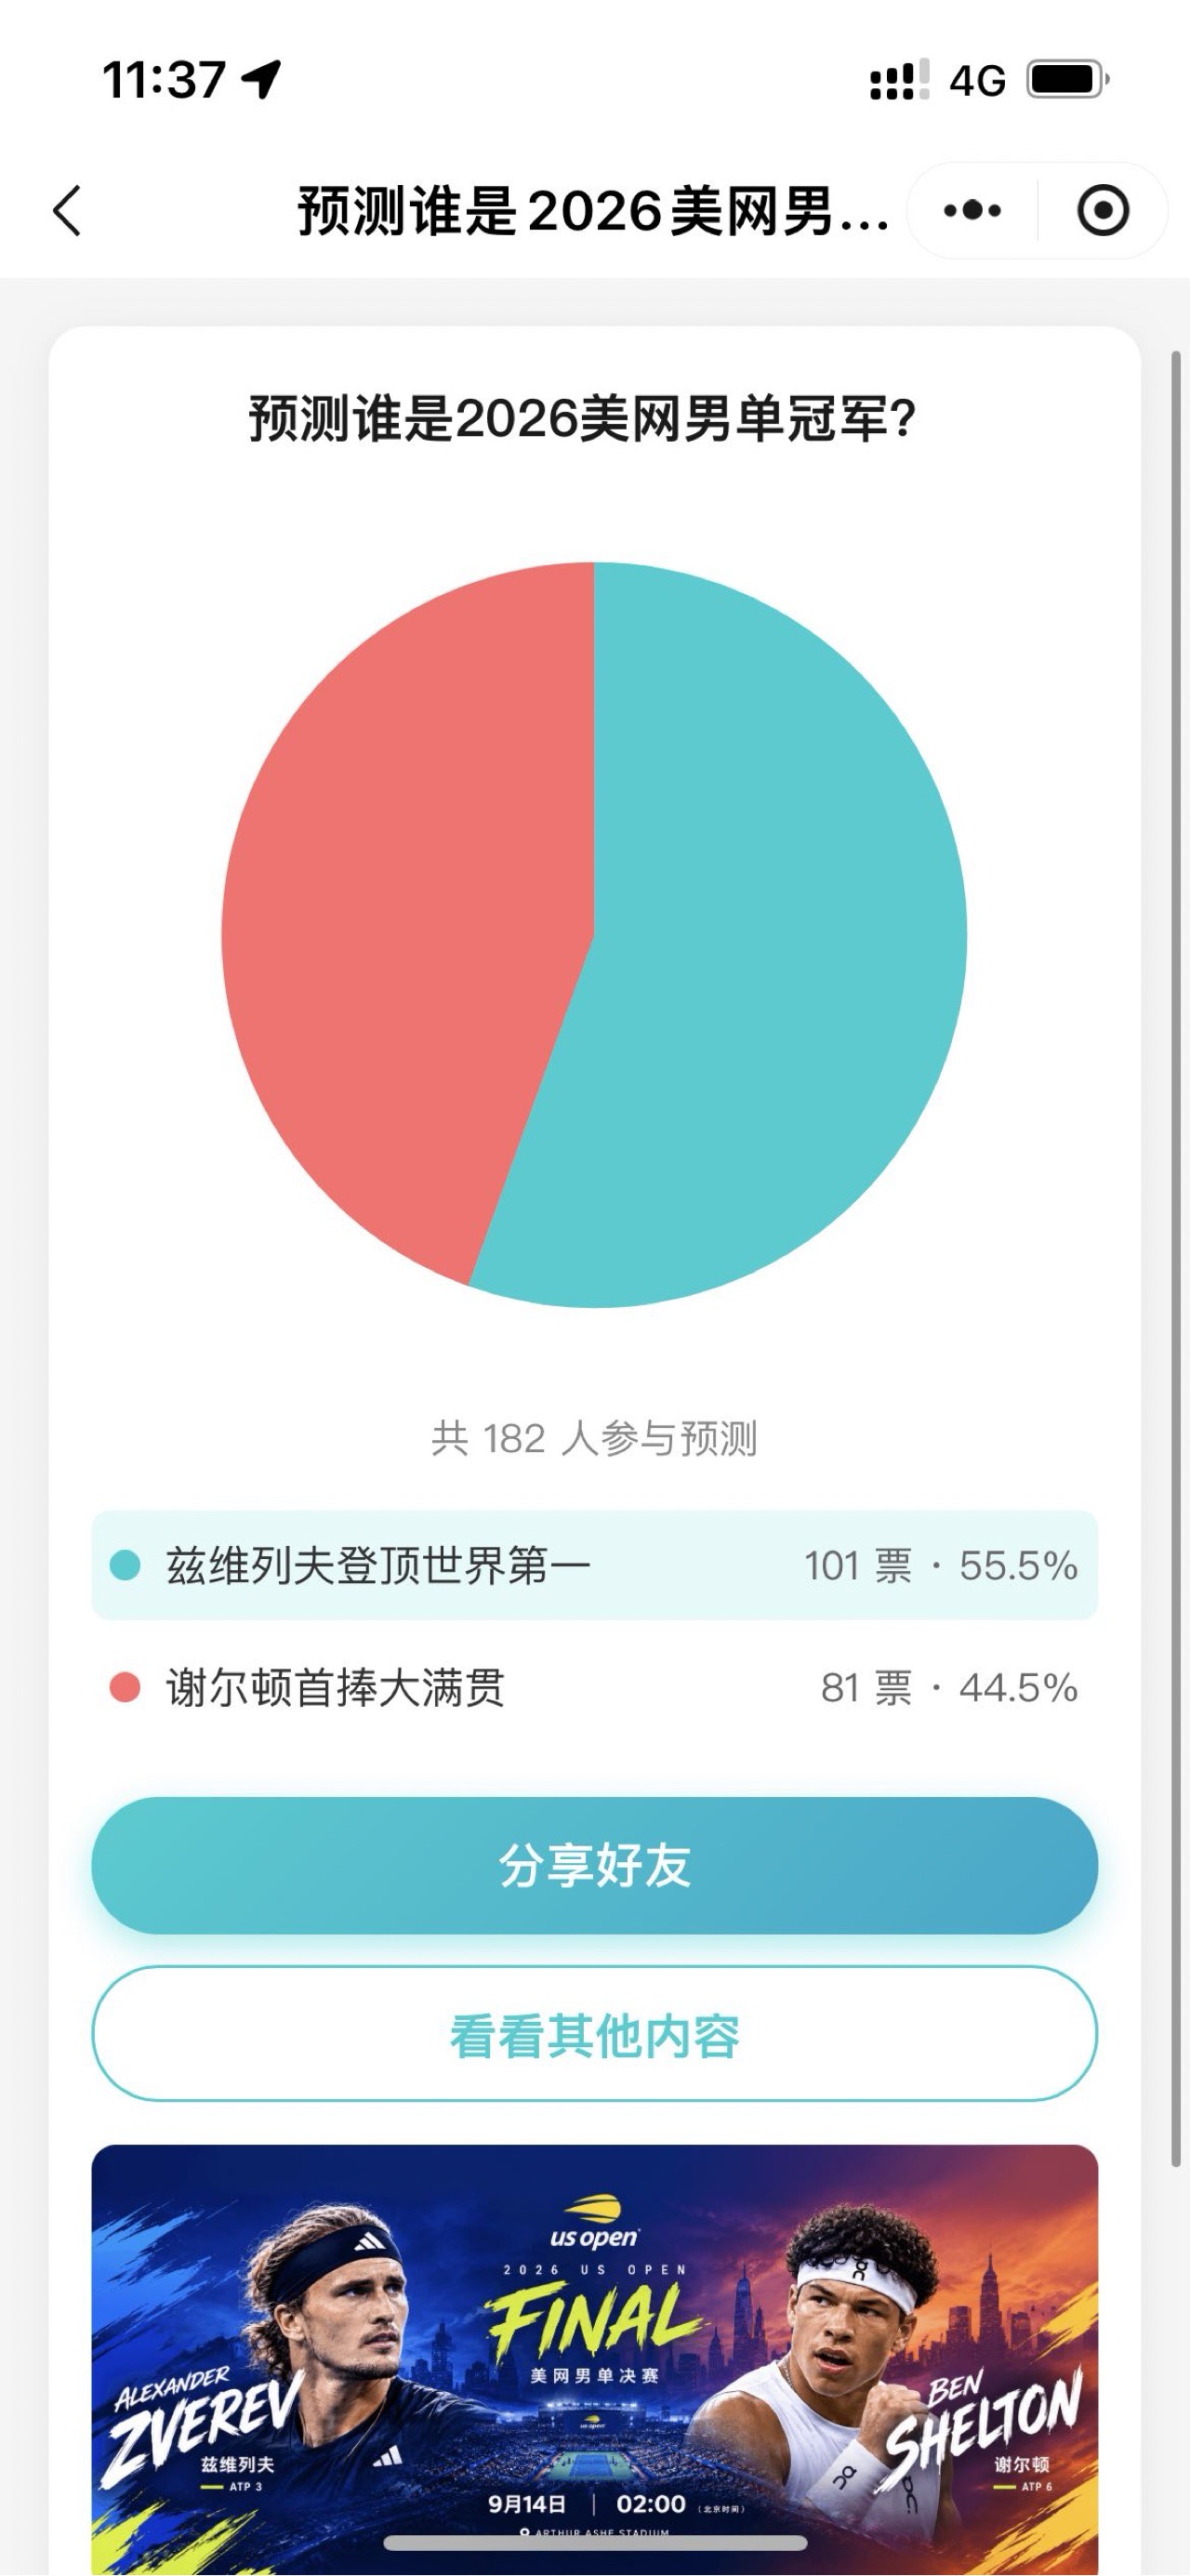1190x2576 pixels.
Task: Tap the location arrow status icon
Action: pos(262,79)
